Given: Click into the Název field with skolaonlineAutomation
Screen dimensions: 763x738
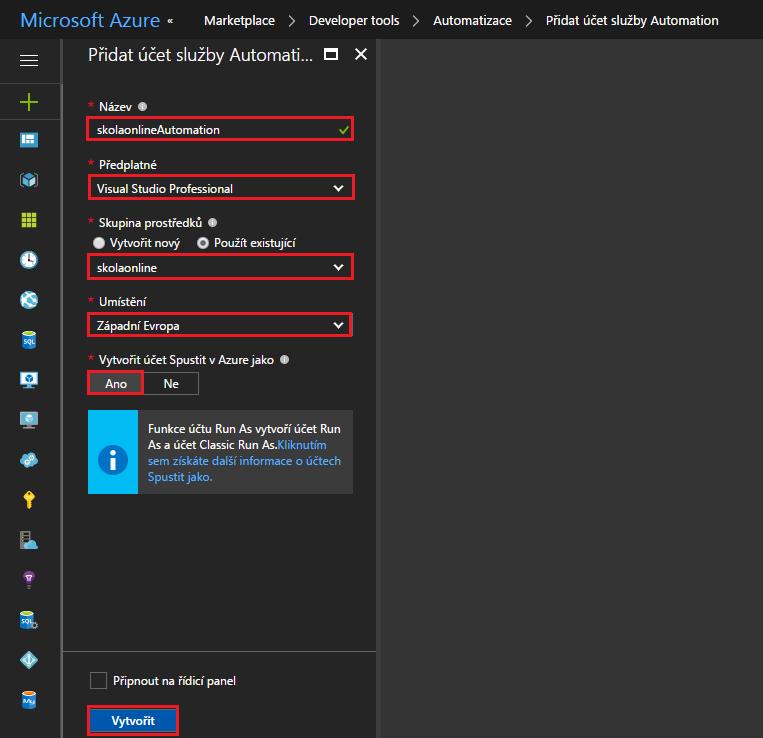Looking at the screenshot, I should pos(220,129).
